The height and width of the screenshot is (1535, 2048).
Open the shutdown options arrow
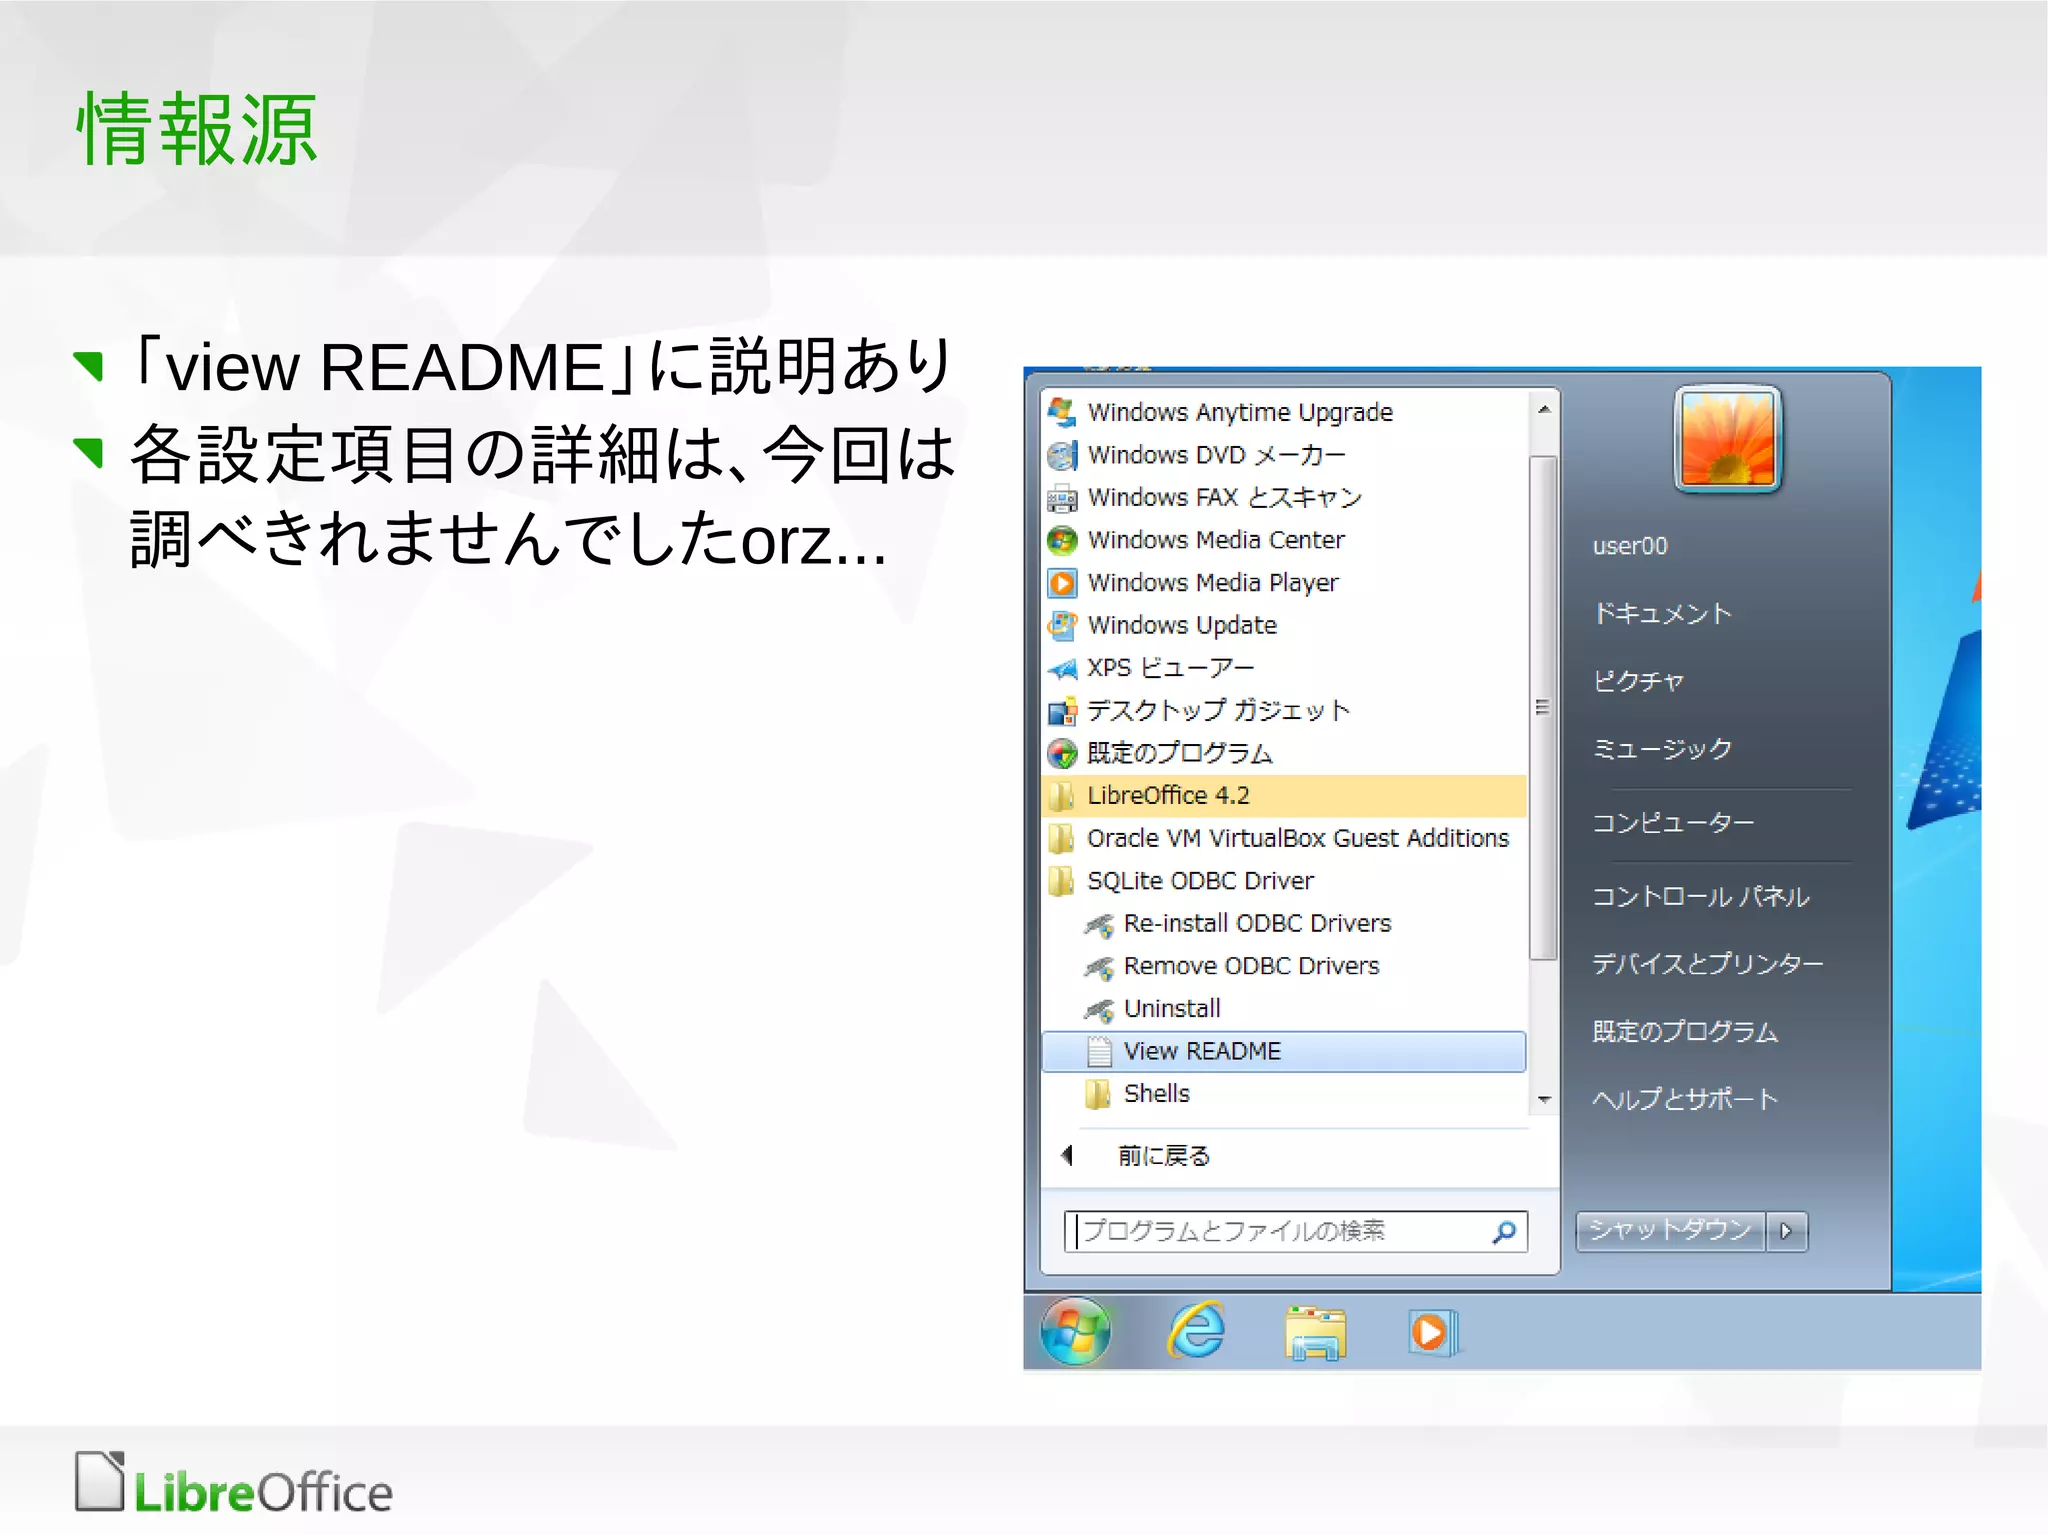point(1787,1231)
